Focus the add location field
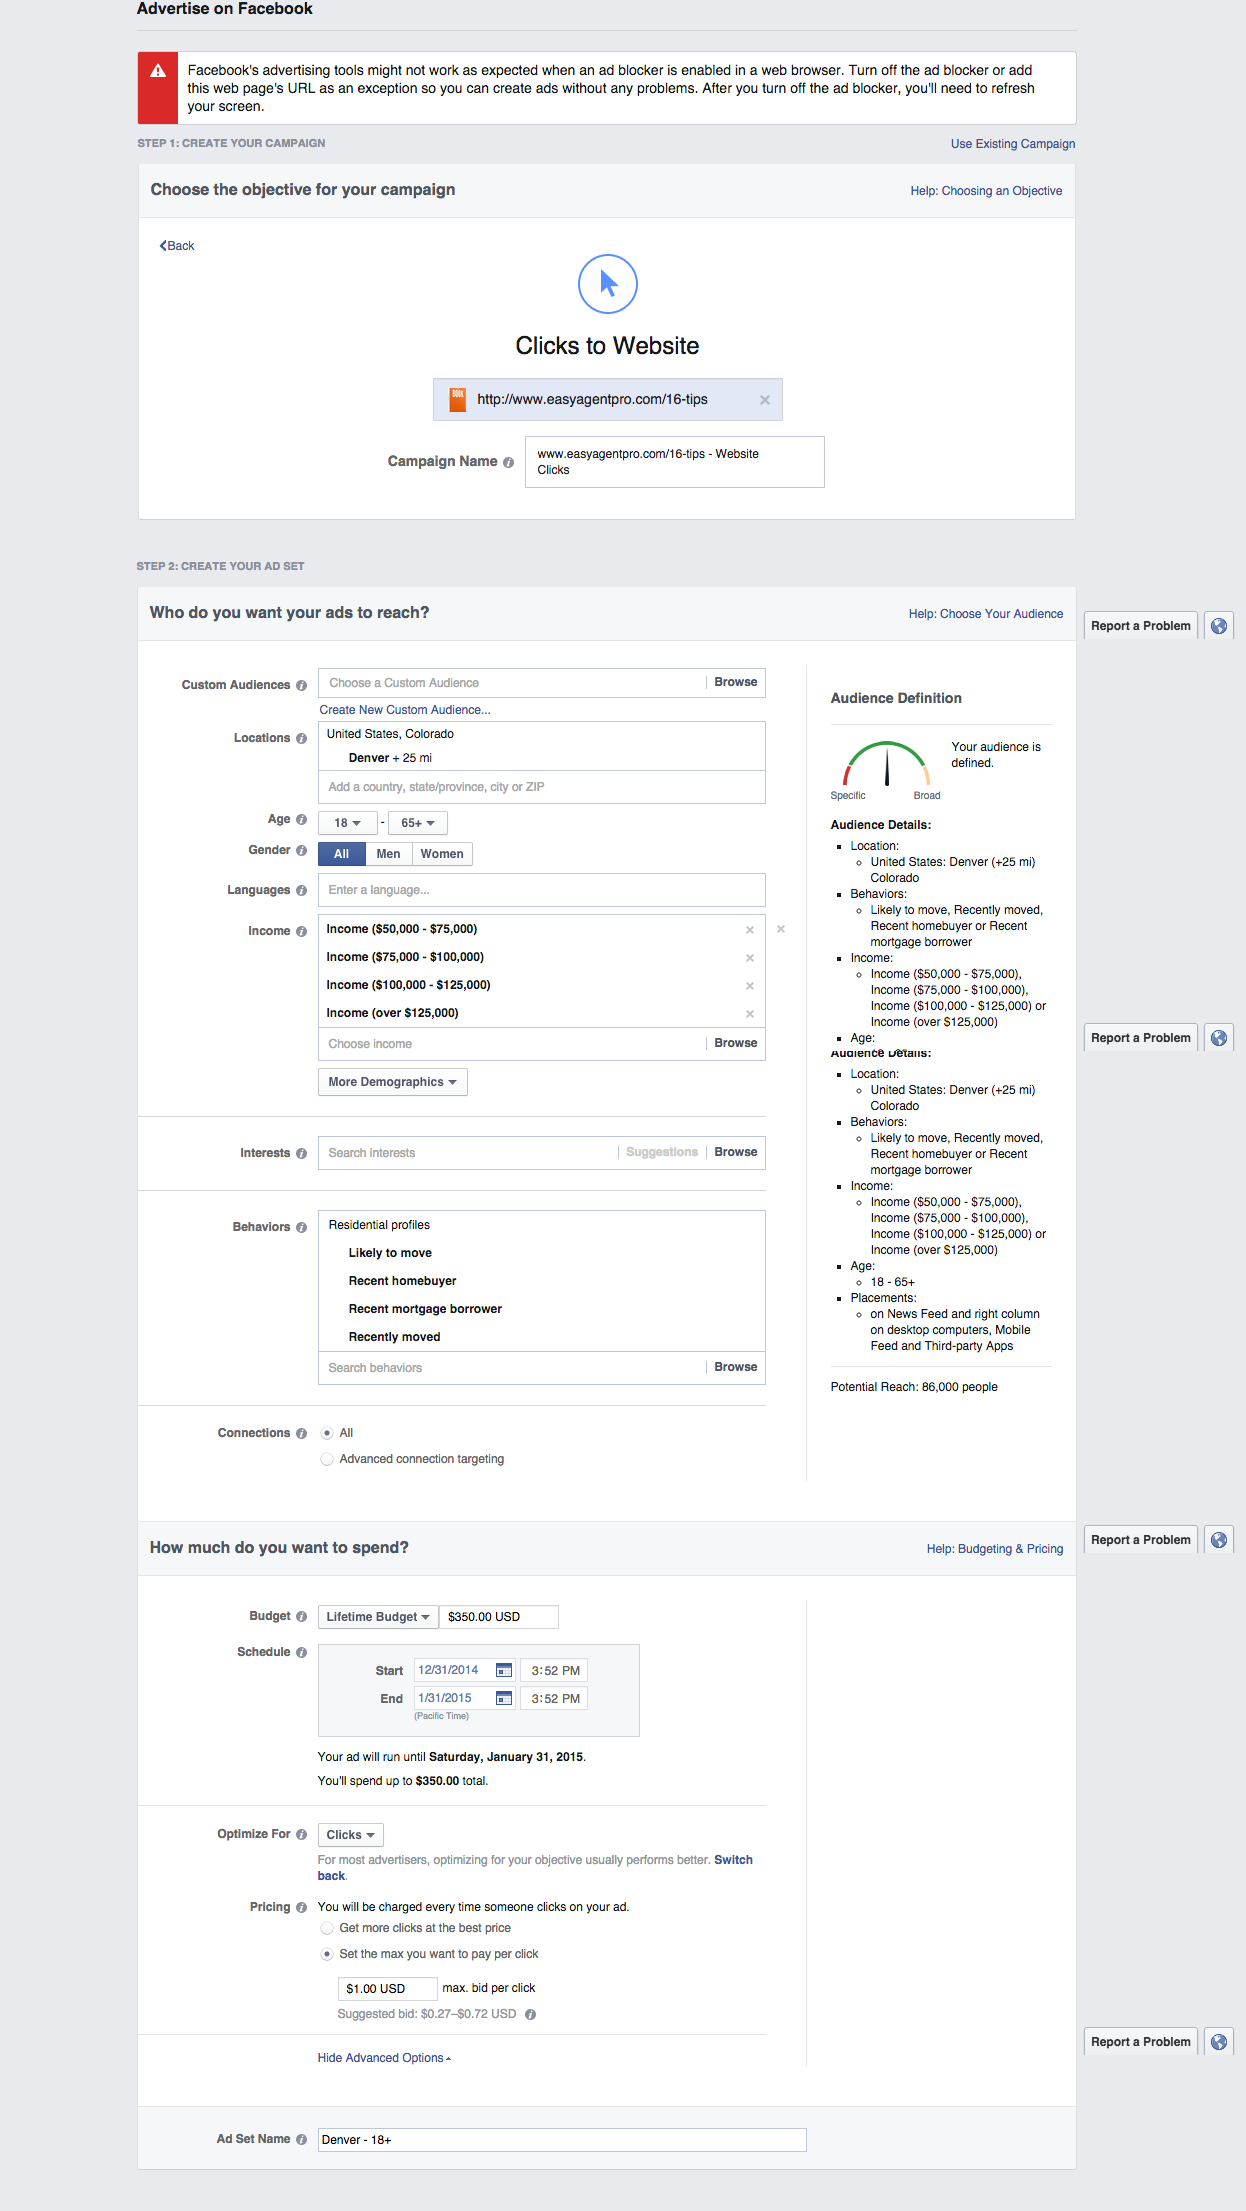Screen dimensions: 1246x2211 pos(542,787)
